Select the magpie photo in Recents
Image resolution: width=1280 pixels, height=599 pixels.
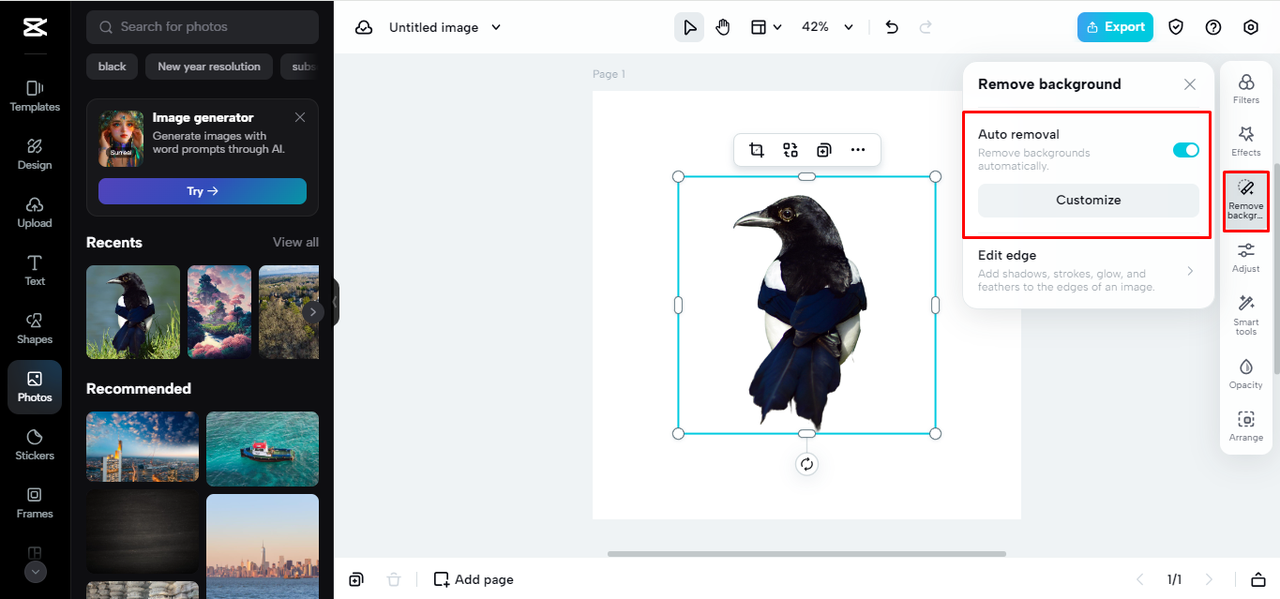click(x=133, y=312)
